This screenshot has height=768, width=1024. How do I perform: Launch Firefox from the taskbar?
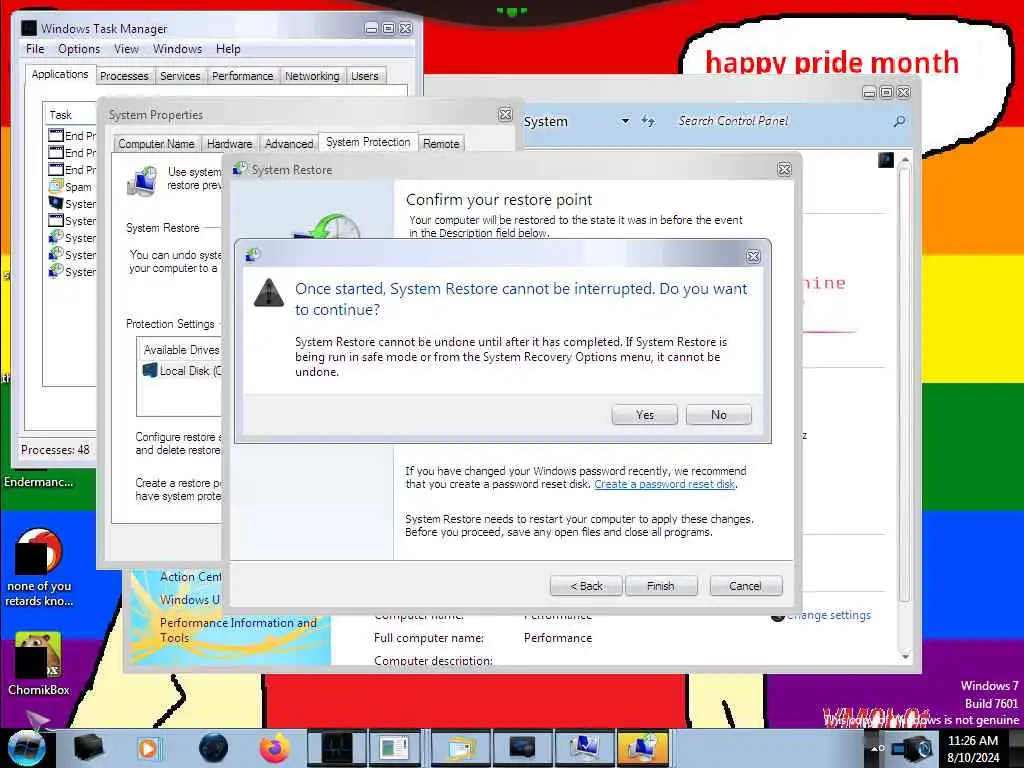tap(275, 748)
